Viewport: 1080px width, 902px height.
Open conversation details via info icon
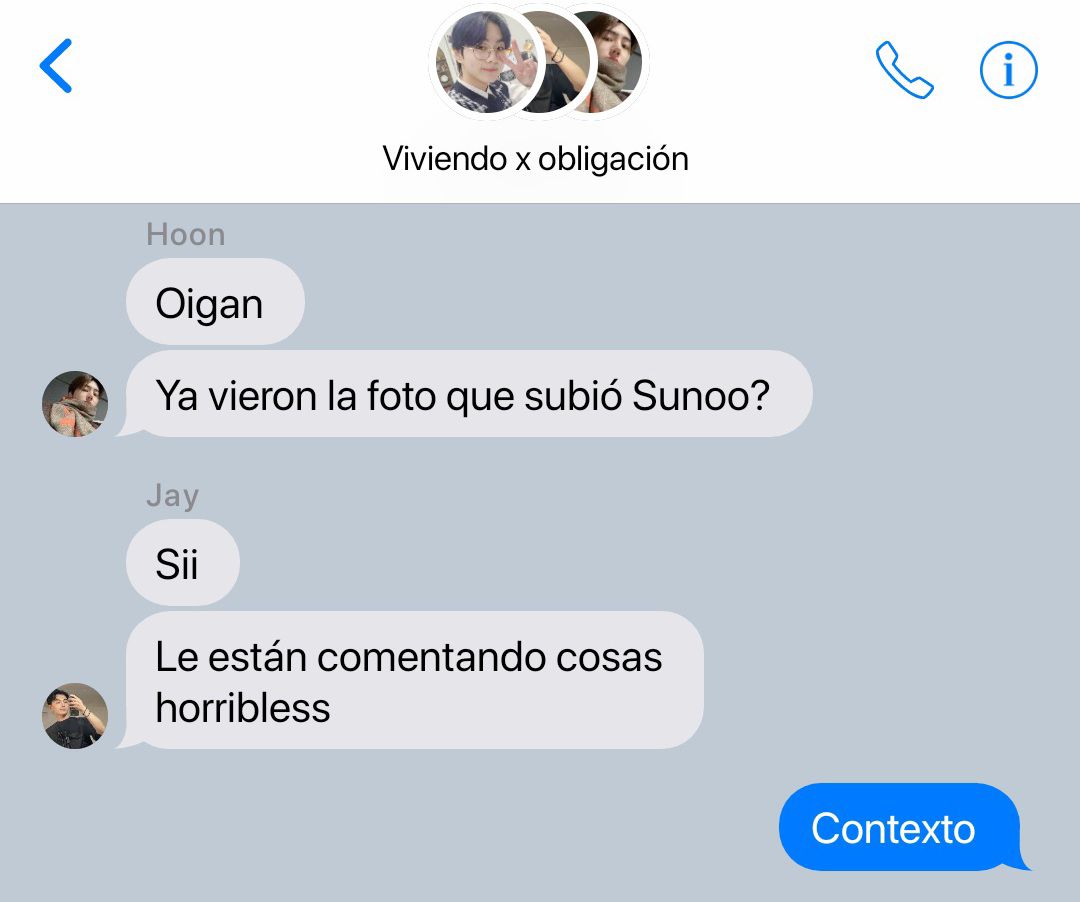click(1008, 70)
